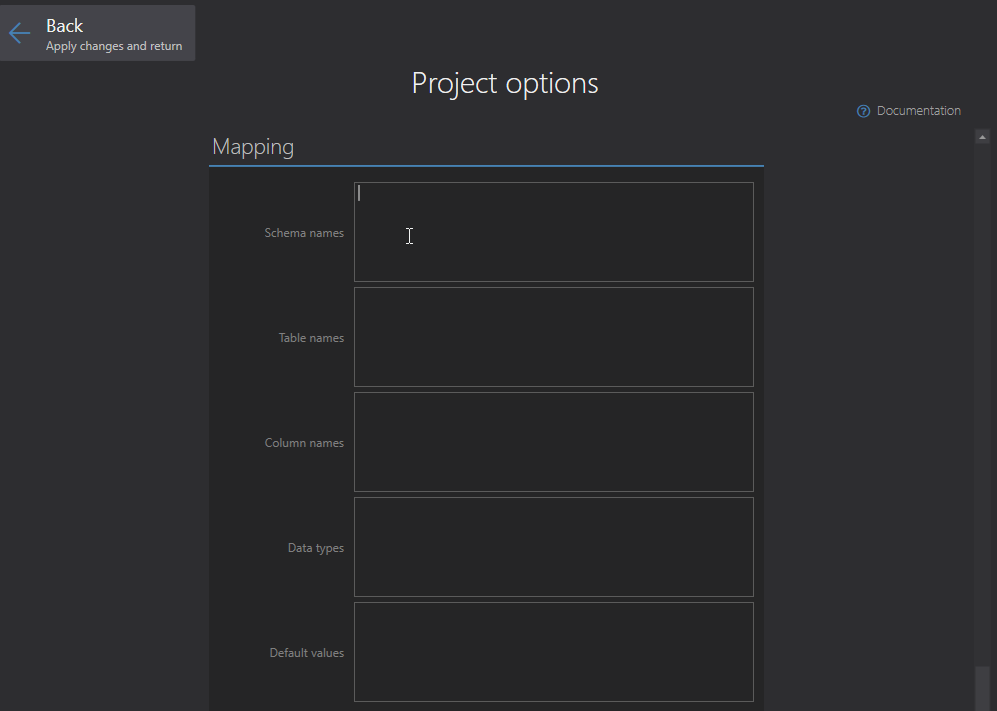Click inside the Table names field
Viewport: 997px width, 711px height.
point(553,337)
